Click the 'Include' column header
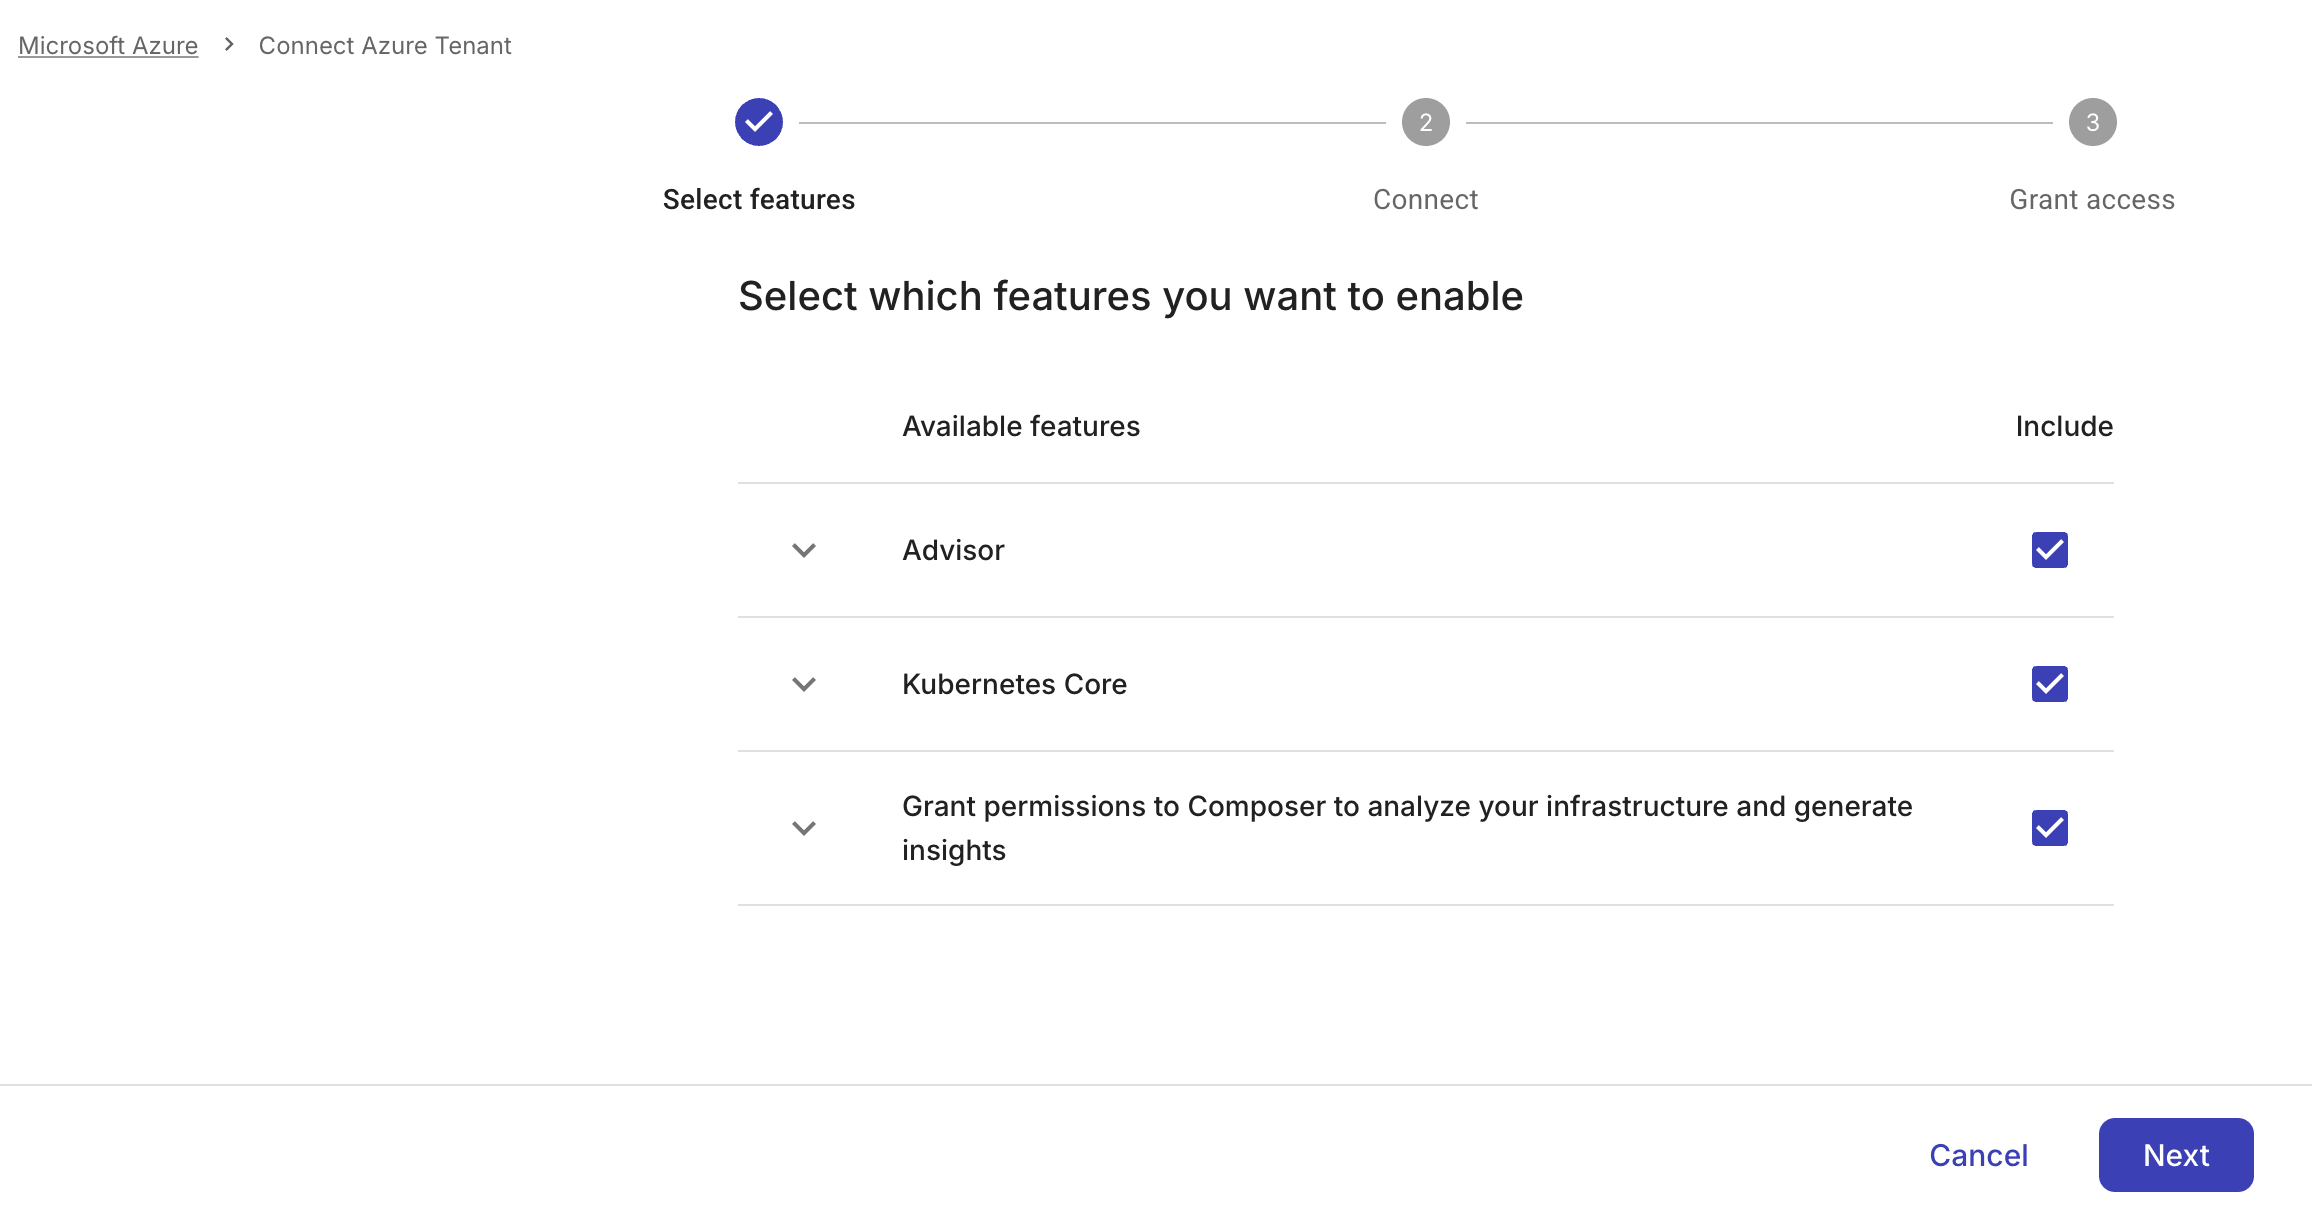This screenshot has height=1214, width=2312. (2063, 425)
